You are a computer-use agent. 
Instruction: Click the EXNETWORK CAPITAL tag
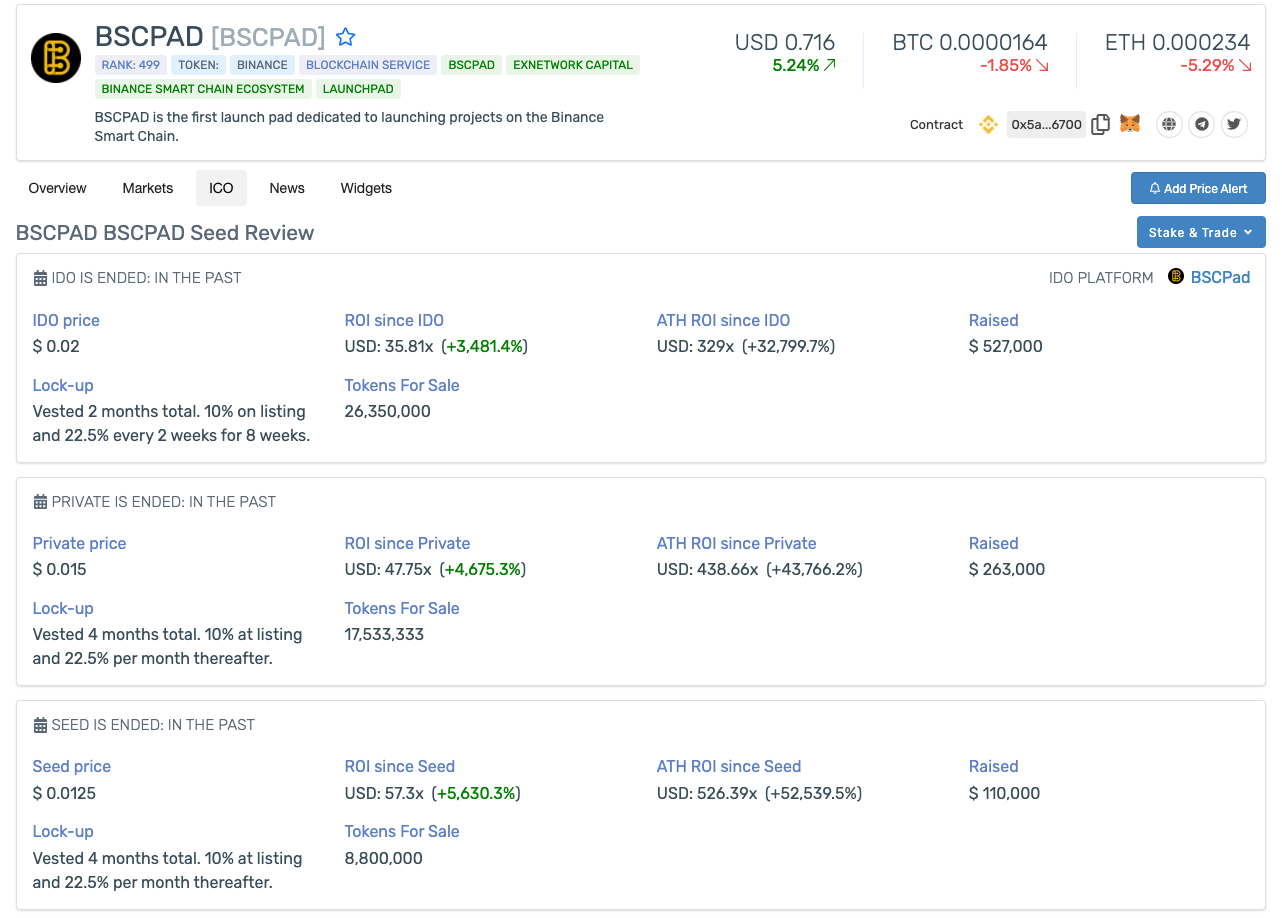(x=573, y=65)
